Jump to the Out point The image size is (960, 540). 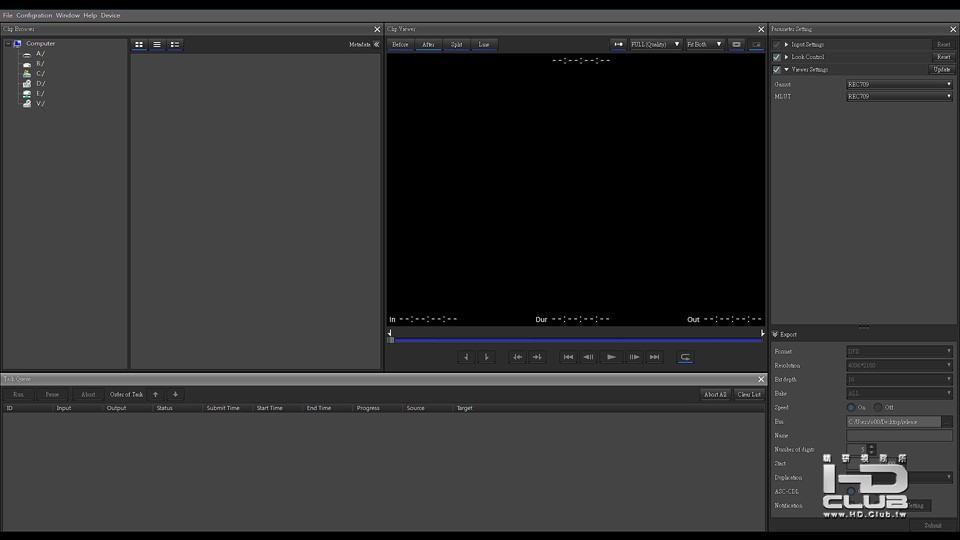(x=537, y=357)
